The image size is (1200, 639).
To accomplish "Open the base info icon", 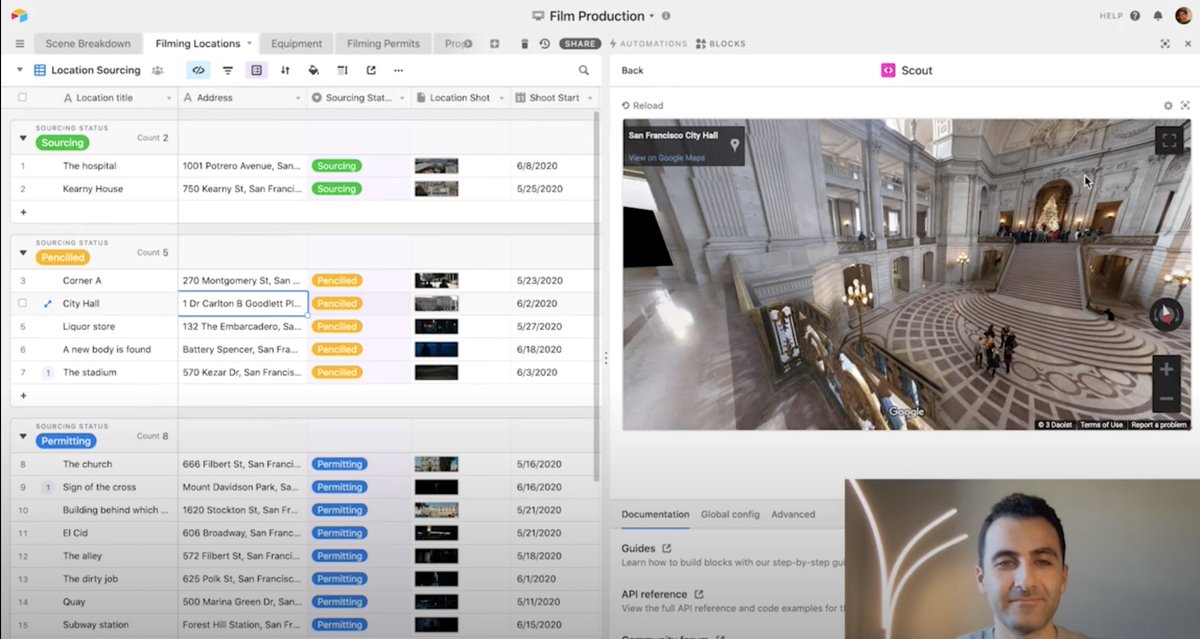I will (666, 16).
